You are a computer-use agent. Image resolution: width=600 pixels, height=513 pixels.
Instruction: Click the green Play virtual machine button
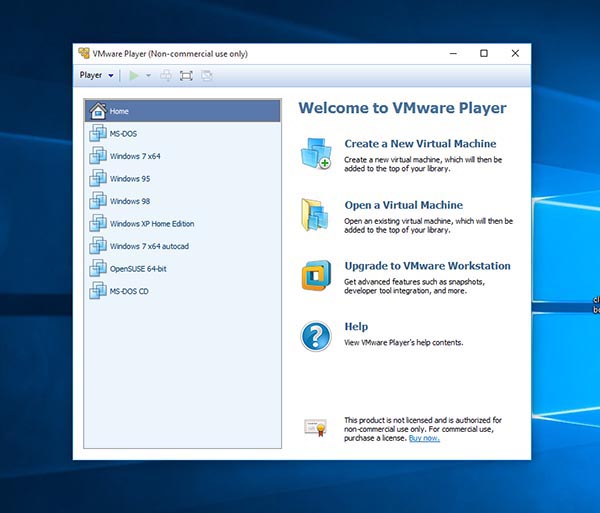134,76
